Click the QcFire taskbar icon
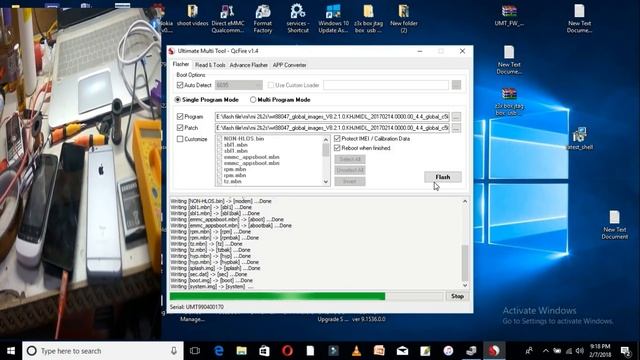 coord(494,351)
